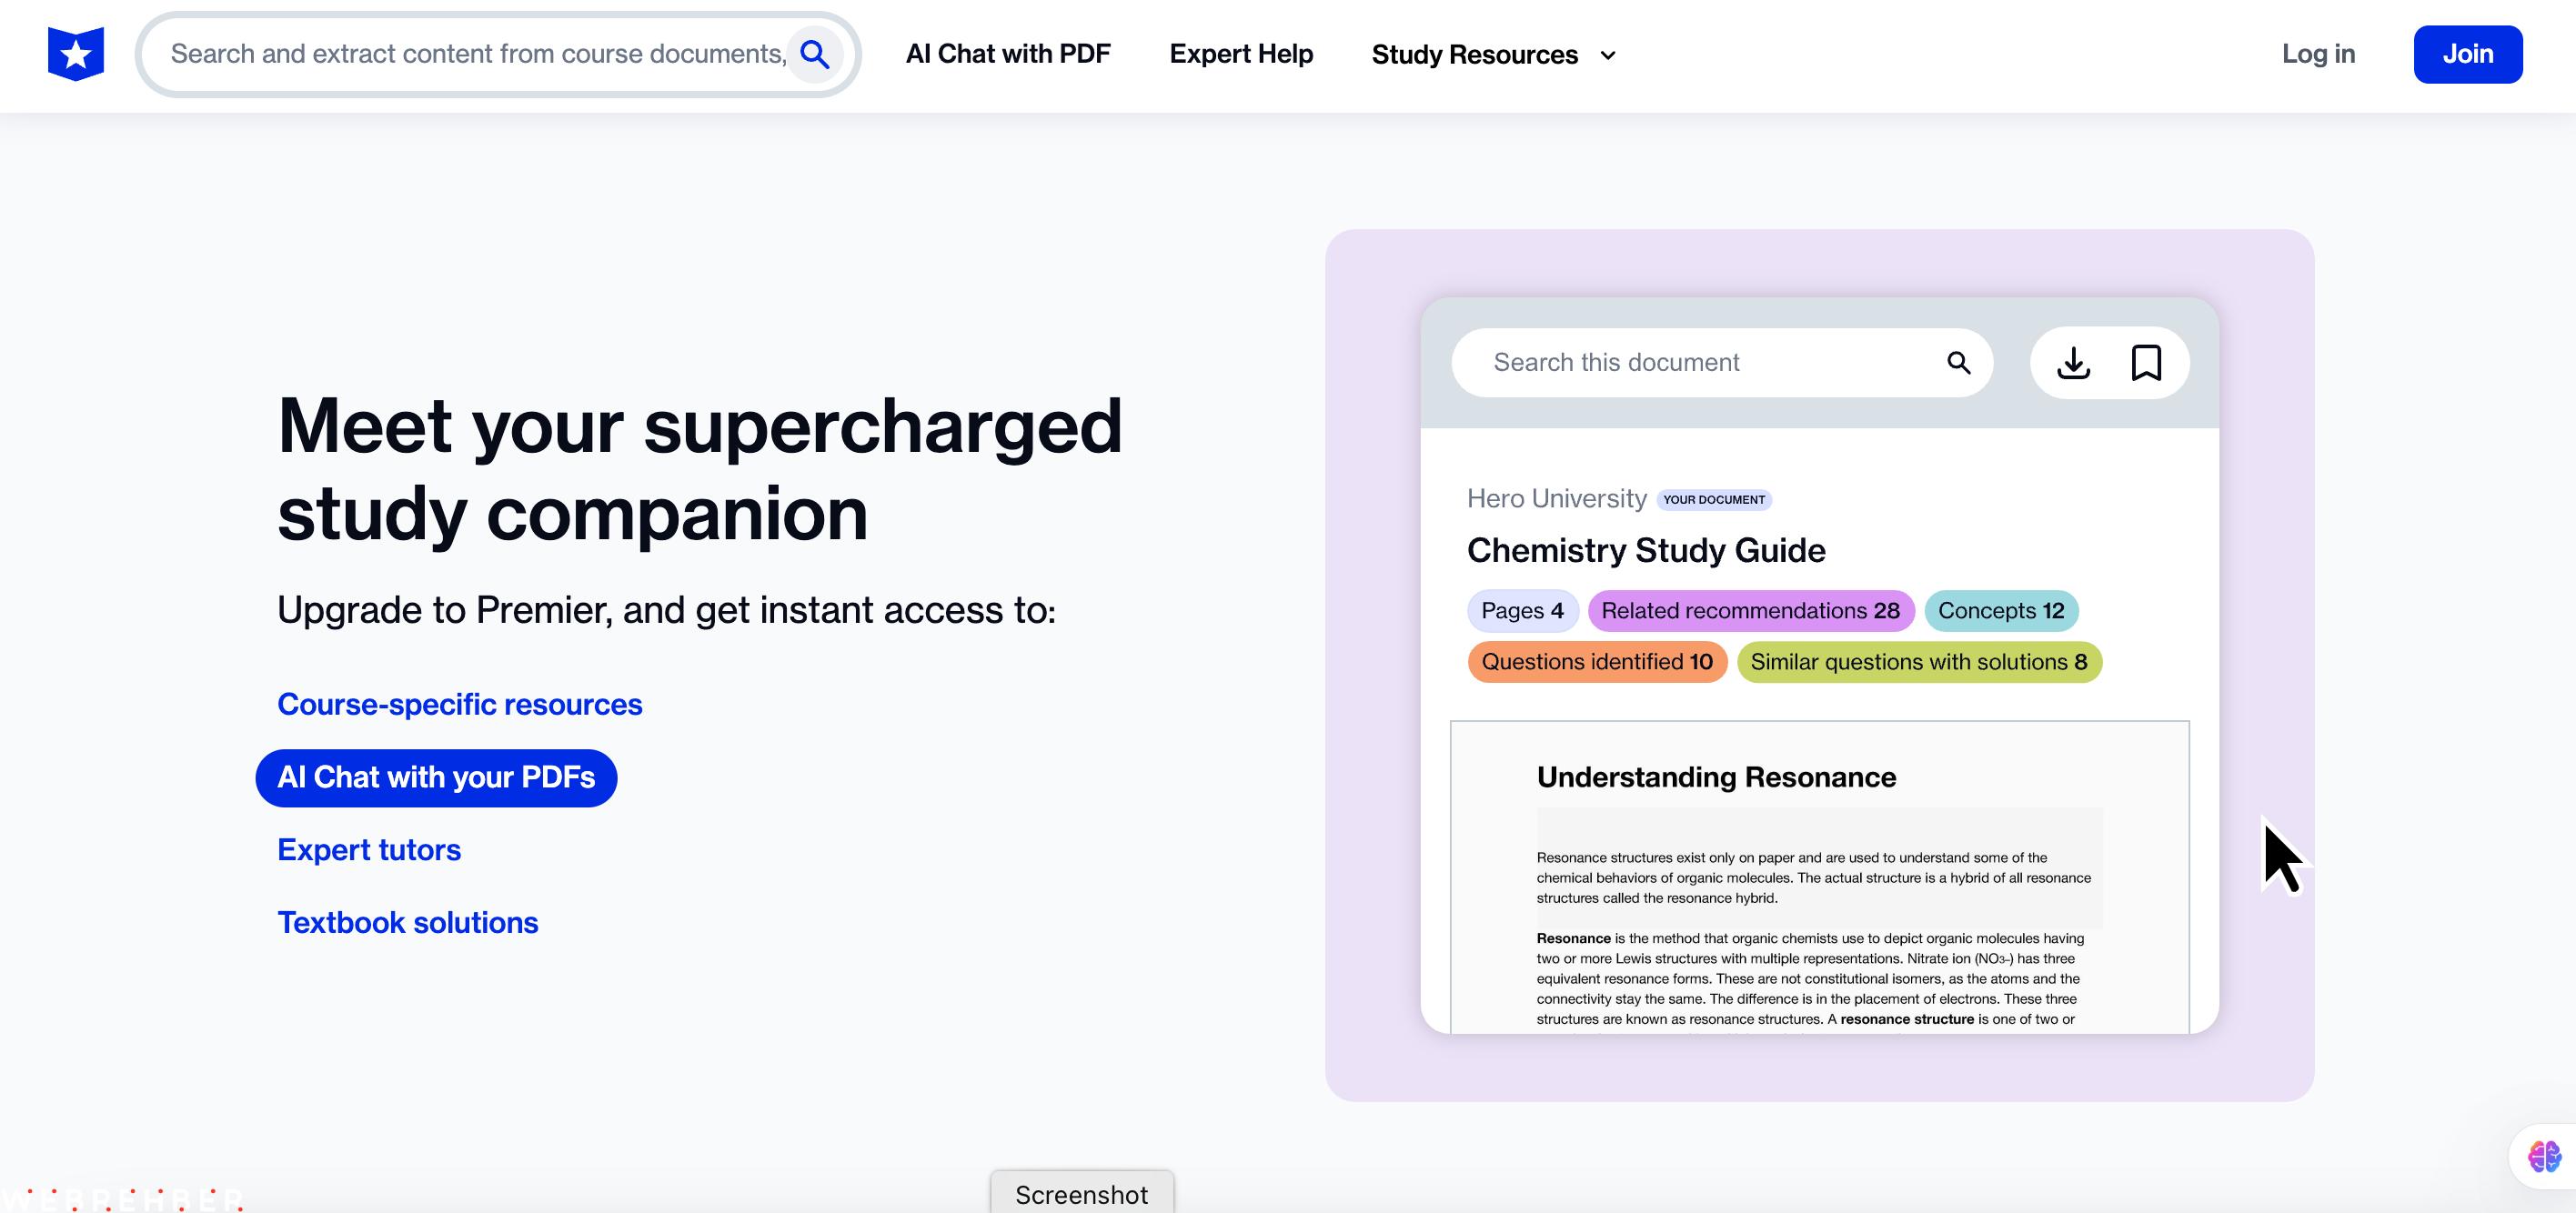This screenshot has height=1213, width=2576.
Task: Click the Understanding Resonance heading
Action: (1716, 777)
